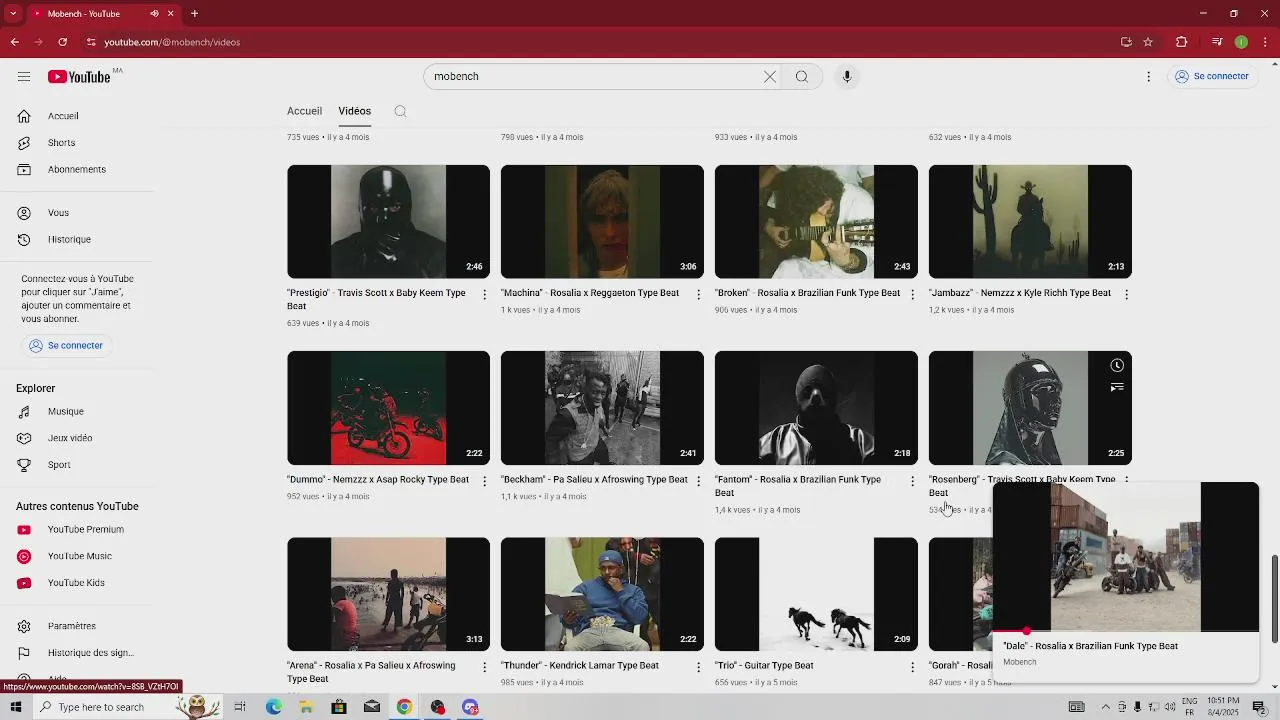Open "Beckham" - Pa Salieu x Afroswing title
The image size is (1280, 720).
[x=594, y=480]
